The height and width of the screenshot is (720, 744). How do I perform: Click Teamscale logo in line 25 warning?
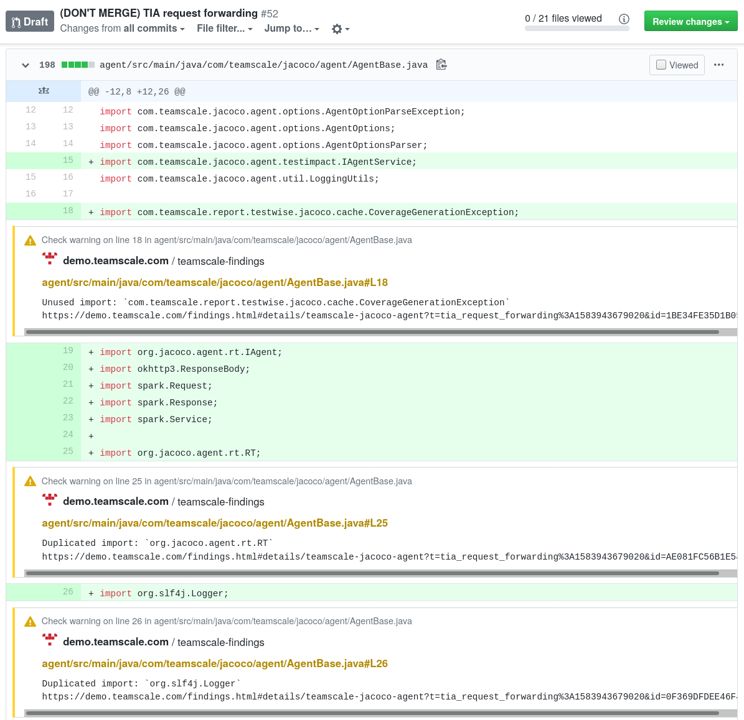pos(49,499)
